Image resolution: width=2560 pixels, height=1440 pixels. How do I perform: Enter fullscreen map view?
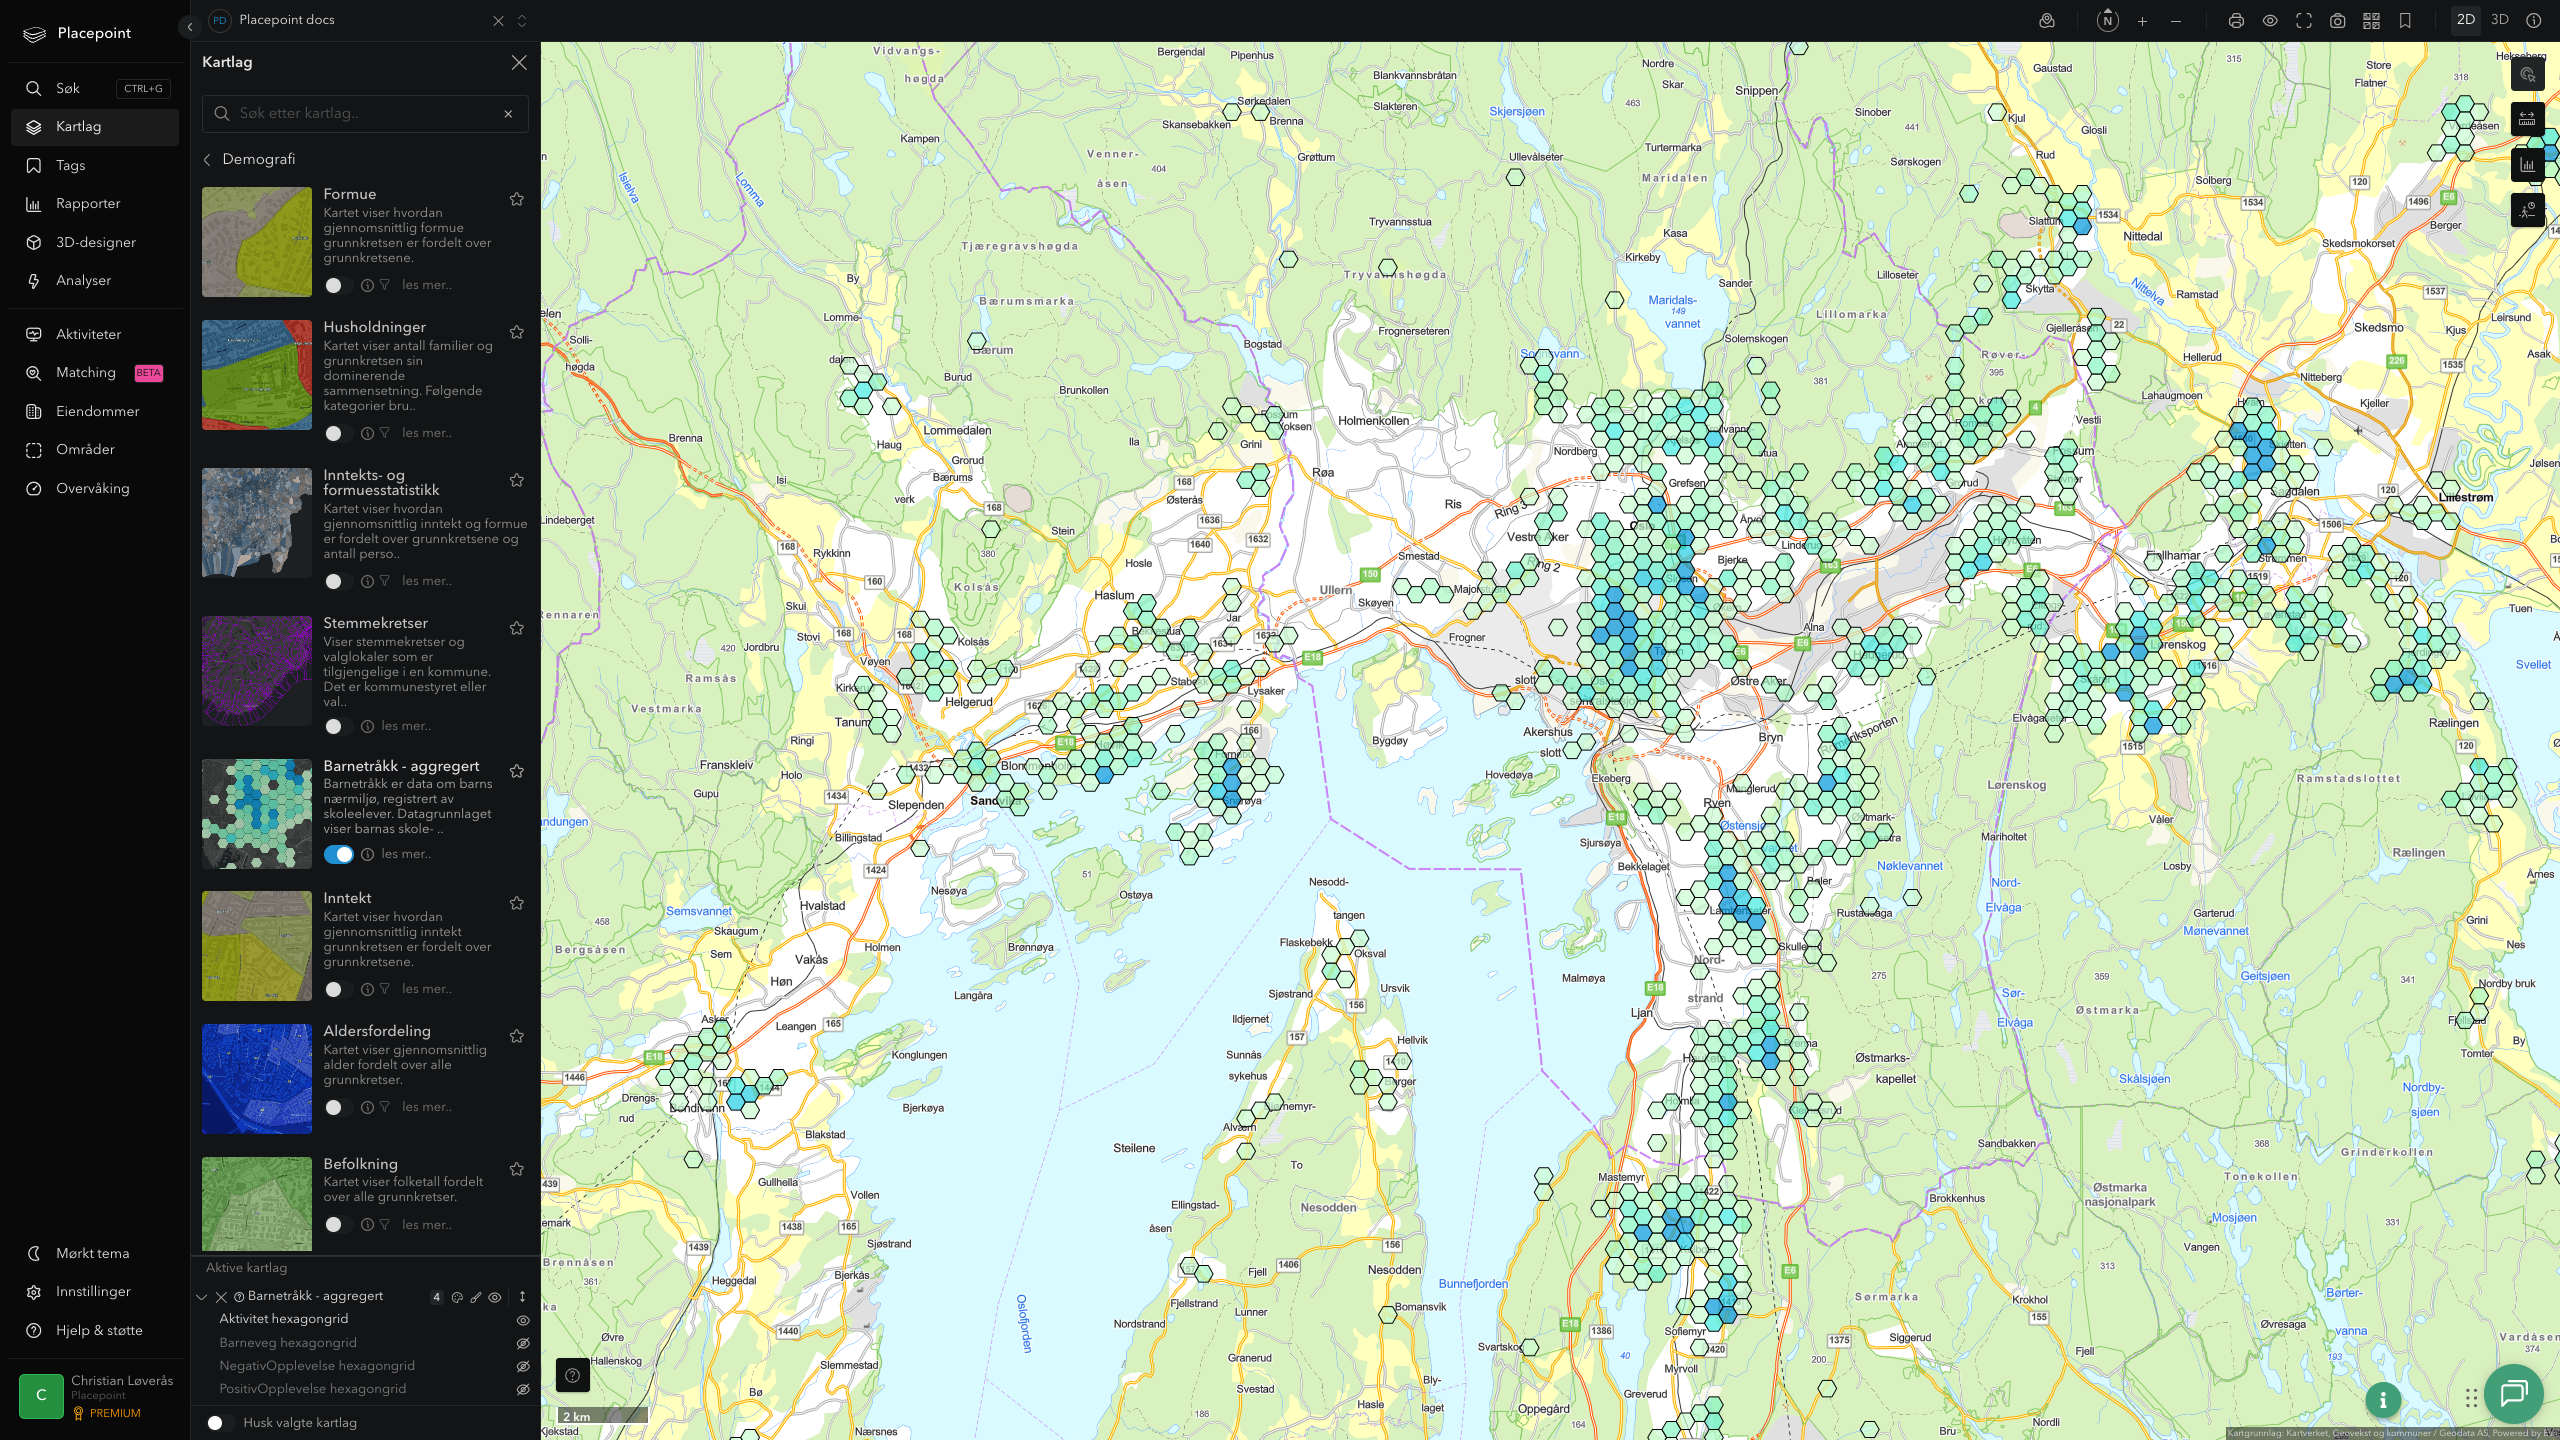[x=2304, y=21]
